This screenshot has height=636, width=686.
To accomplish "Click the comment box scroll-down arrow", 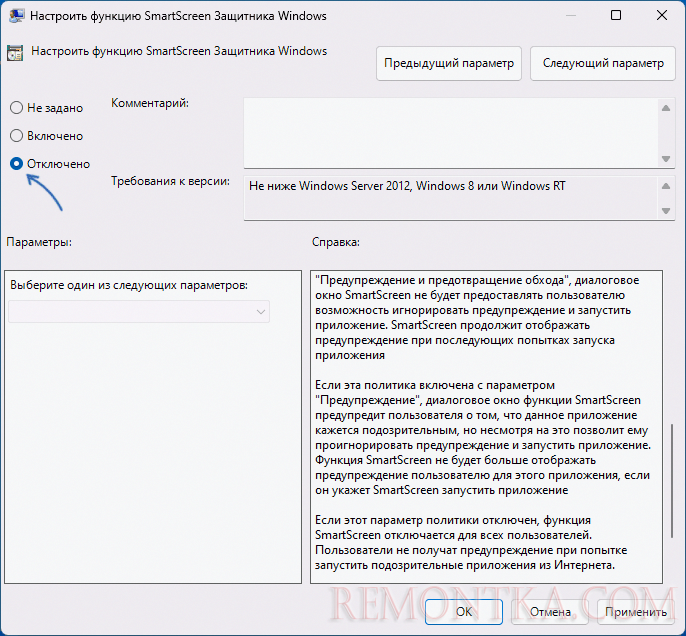I will click(x=666, y=159).
